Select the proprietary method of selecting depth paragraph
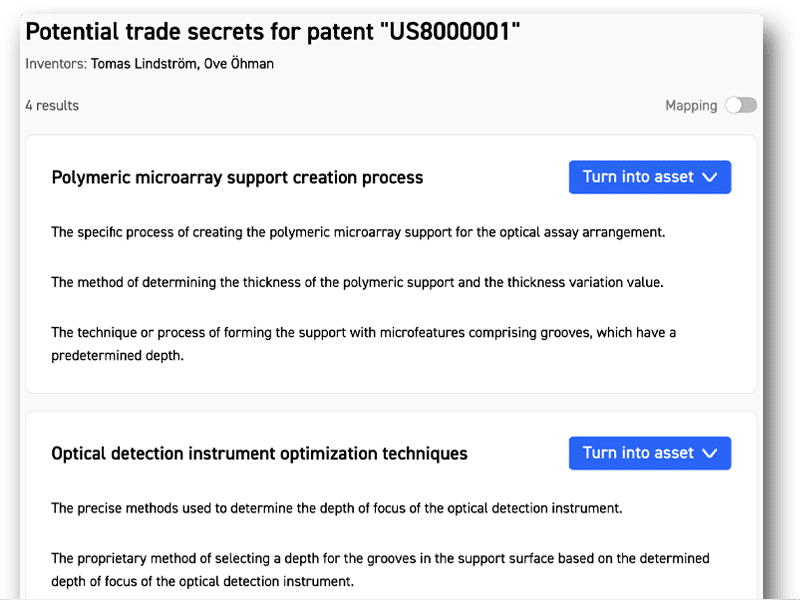 click(380, 558)
